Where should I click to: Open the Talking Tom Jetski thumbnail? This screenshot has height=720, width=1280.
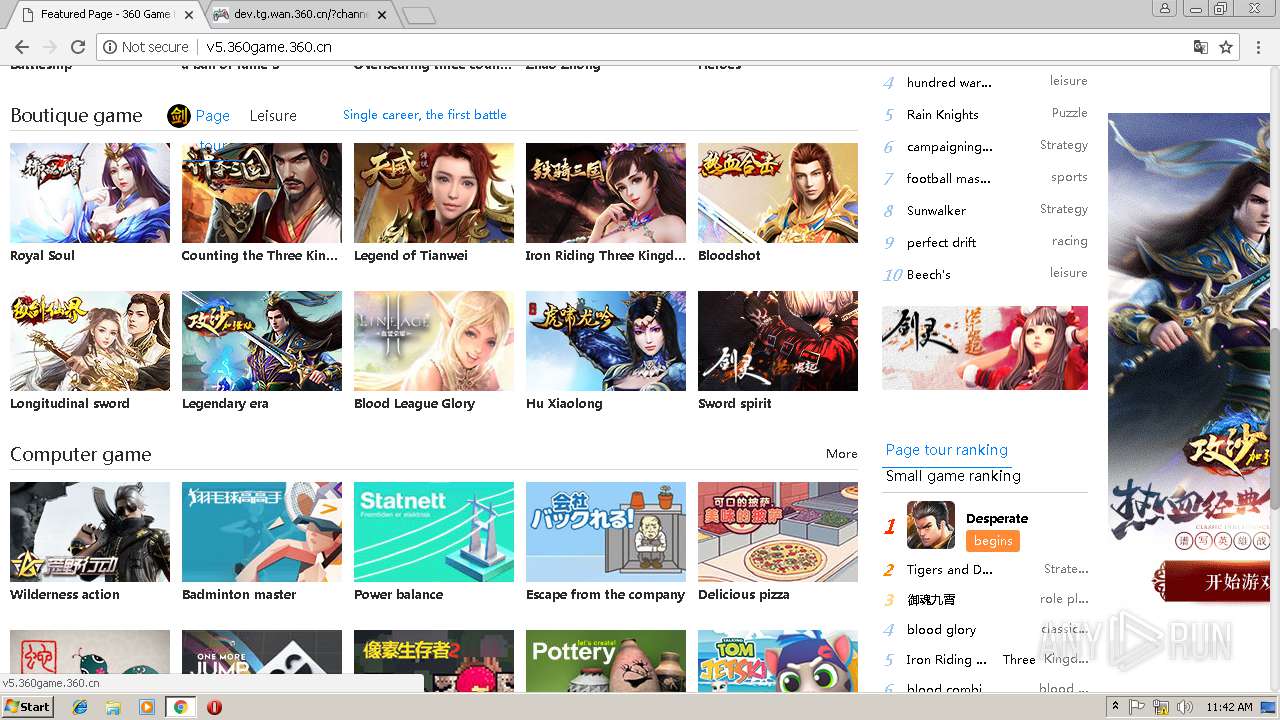coord(778,661)
